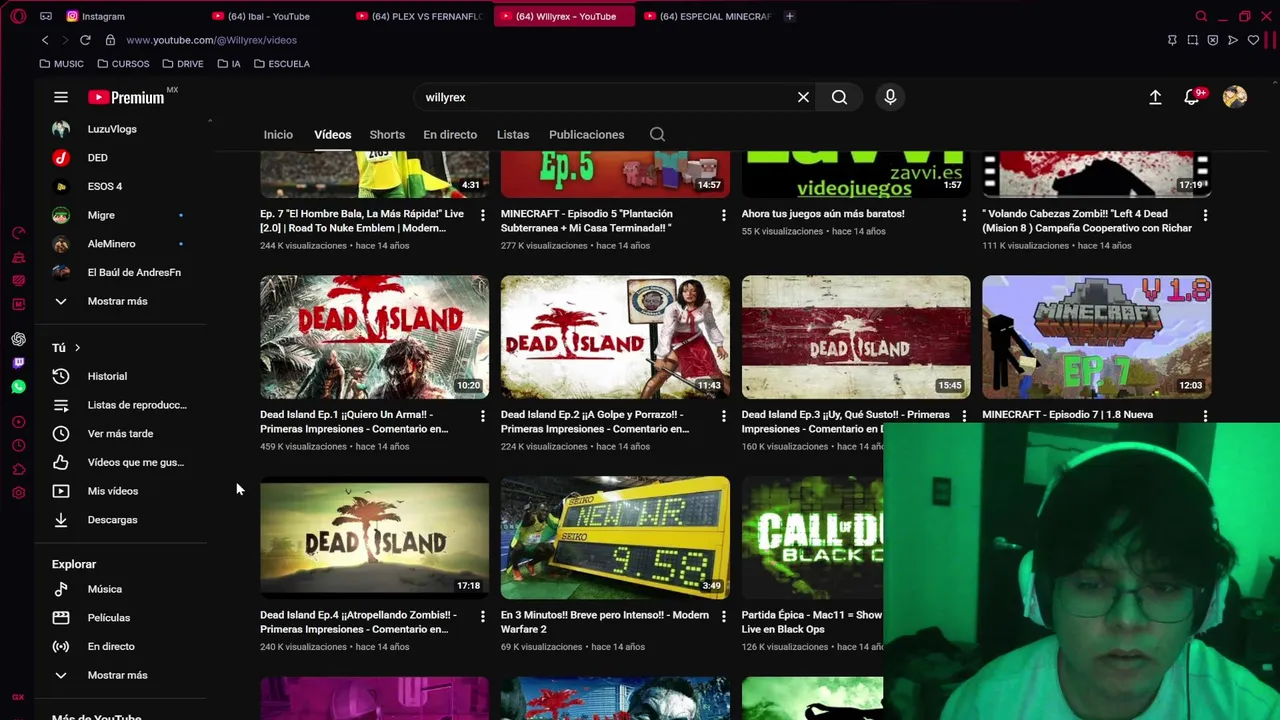The image size is (1280, 720).
Task: Open the En directo channel tab
Action: tap(450, 134)
